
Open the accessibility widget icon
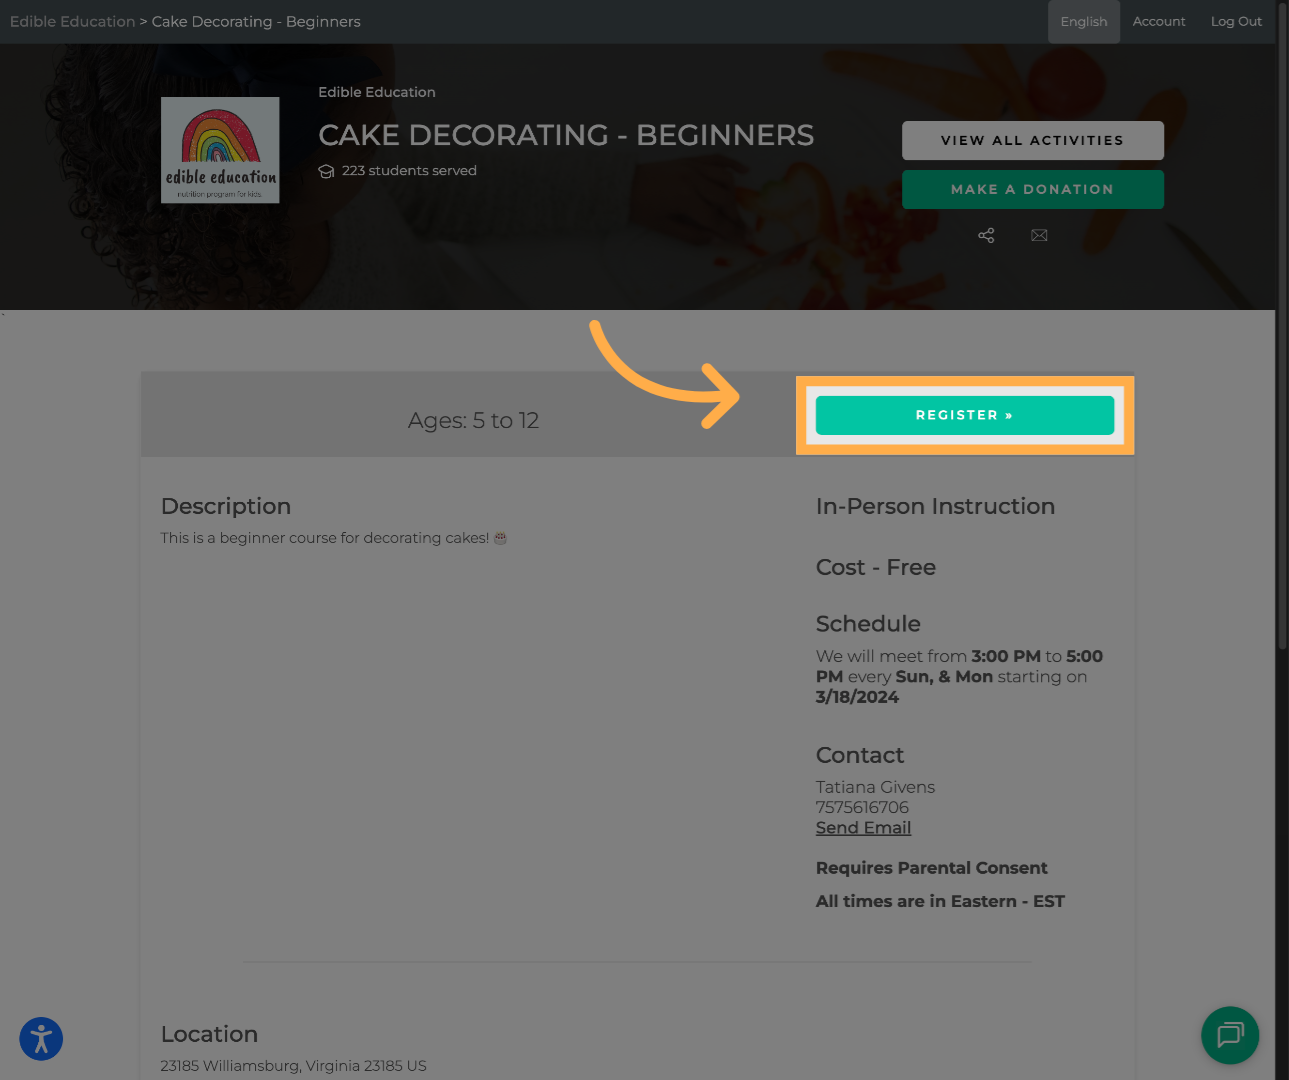(x=41, y=1038)
